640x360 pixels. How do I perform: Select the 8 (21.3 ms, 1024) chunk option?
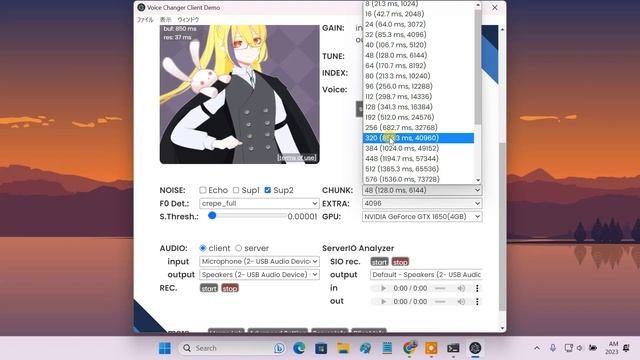[418, 4]
